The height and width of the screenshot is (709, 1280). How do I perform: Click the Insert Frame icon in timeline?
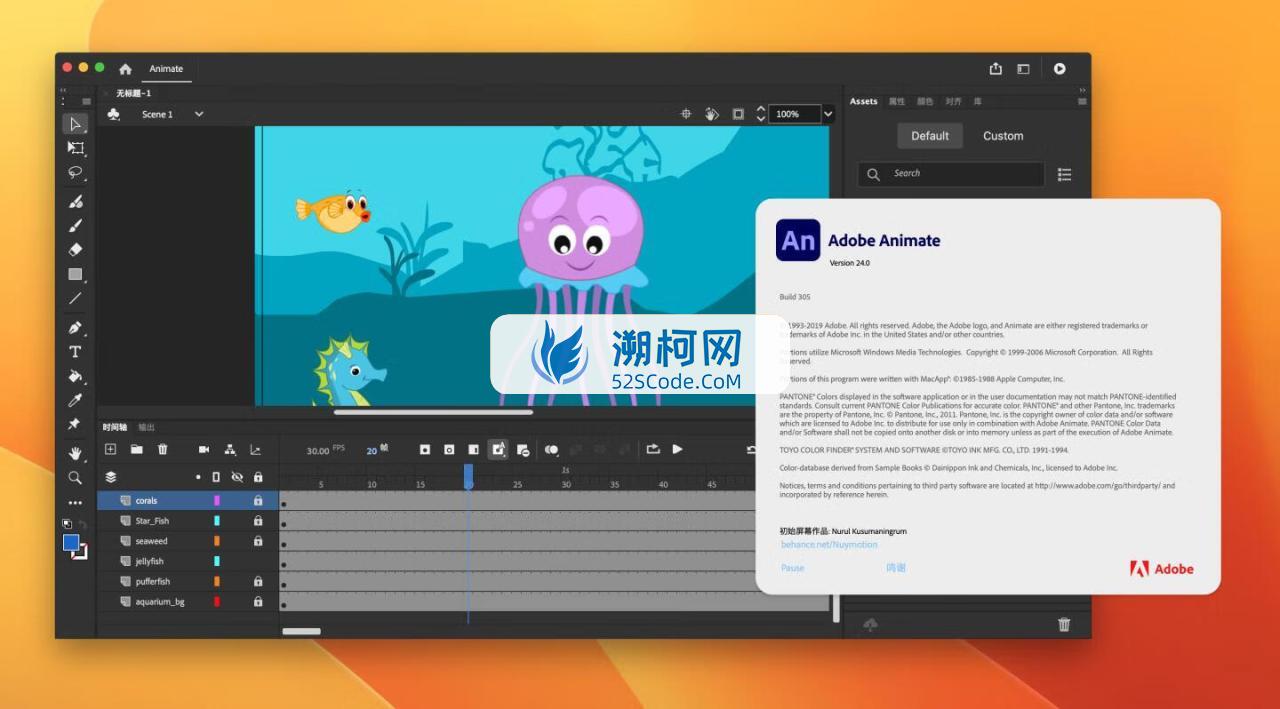tap(474, 450)
